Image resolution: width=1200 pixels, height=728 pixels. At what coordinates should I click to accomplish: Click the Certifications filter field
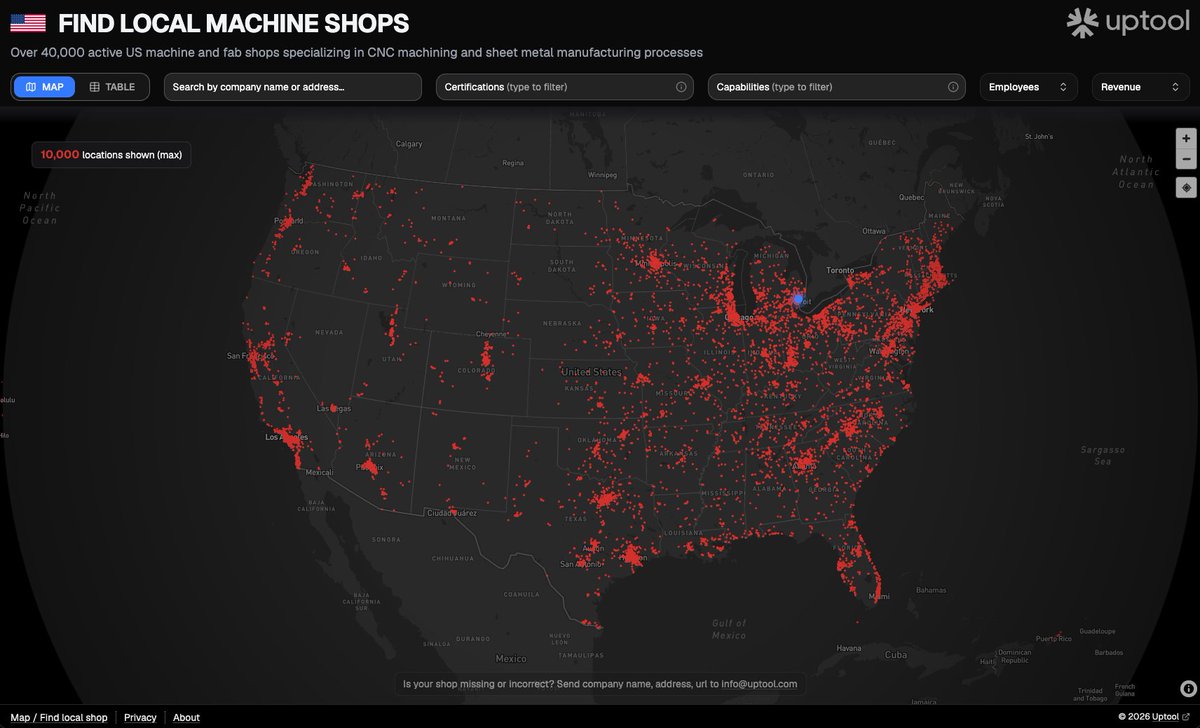566,87
